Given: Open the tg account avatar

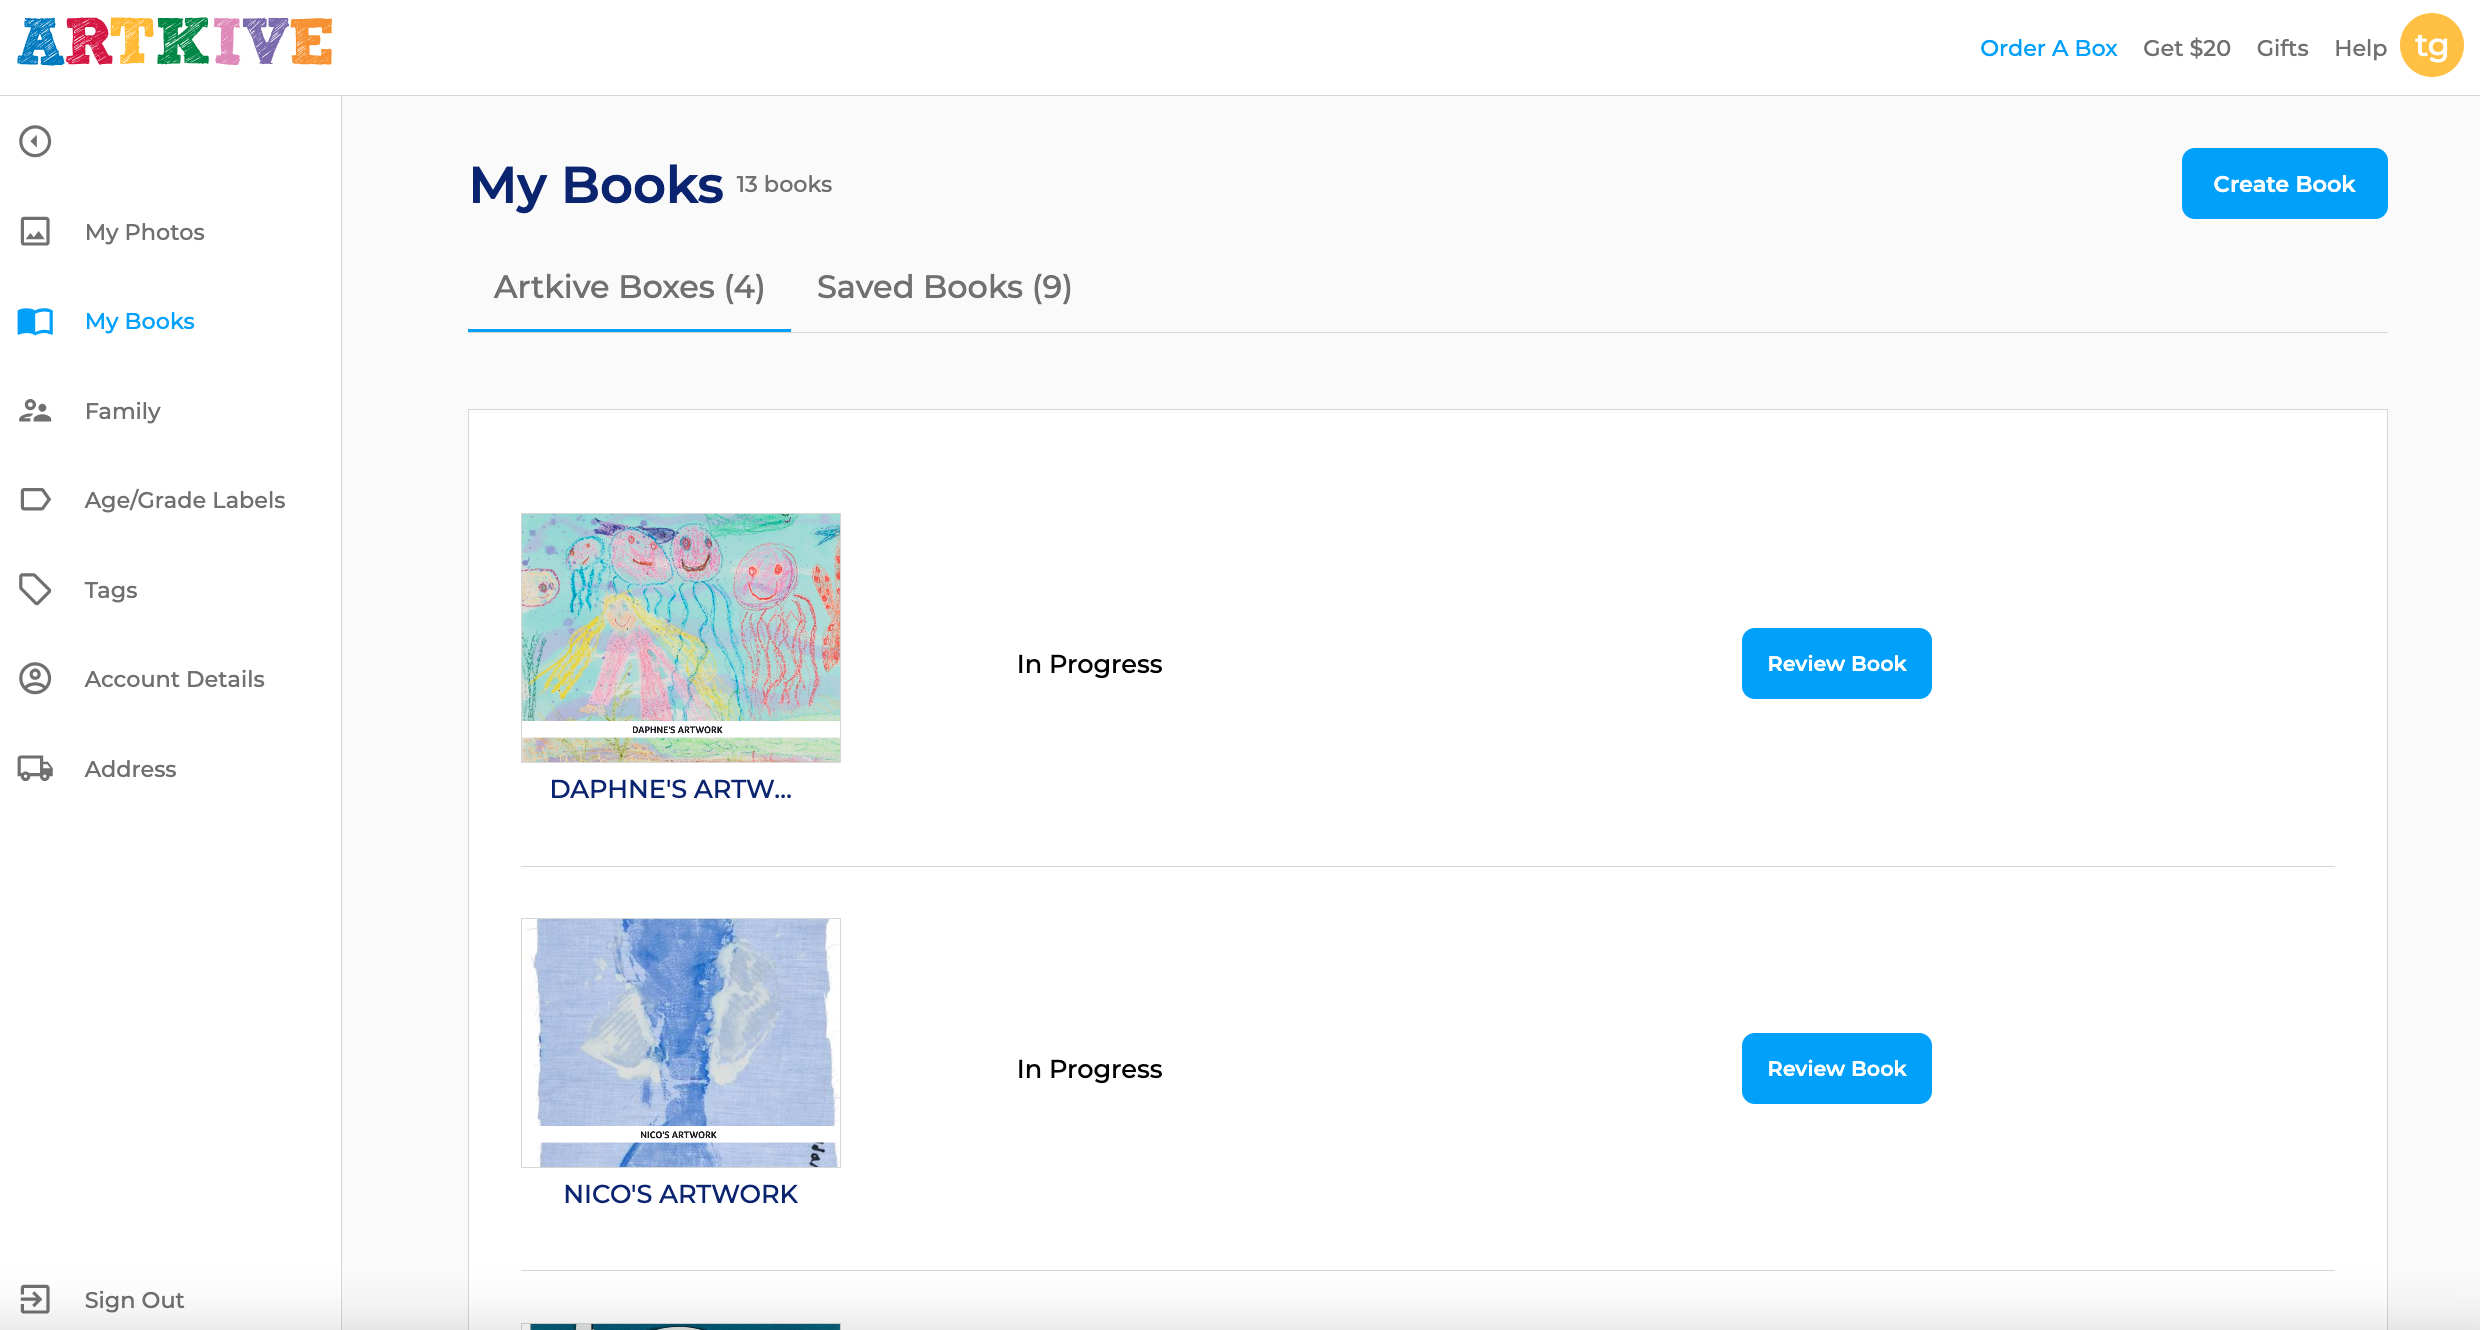Looking at the screenshot, I should pyautogui.click(x=2432, y=45).
